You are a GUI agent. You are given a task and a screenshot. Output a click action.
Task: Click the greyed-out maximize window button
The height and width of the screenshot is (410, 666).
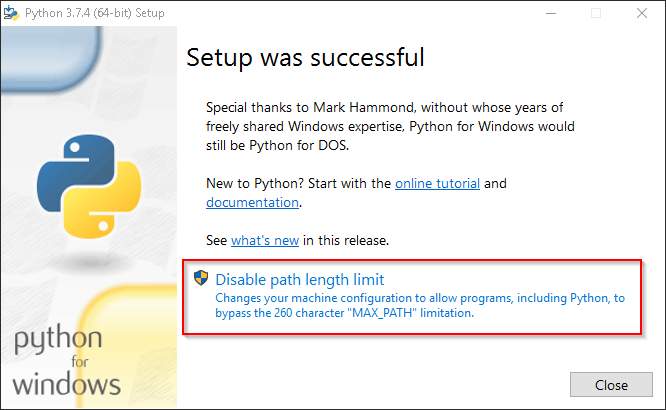click(596, 13)
